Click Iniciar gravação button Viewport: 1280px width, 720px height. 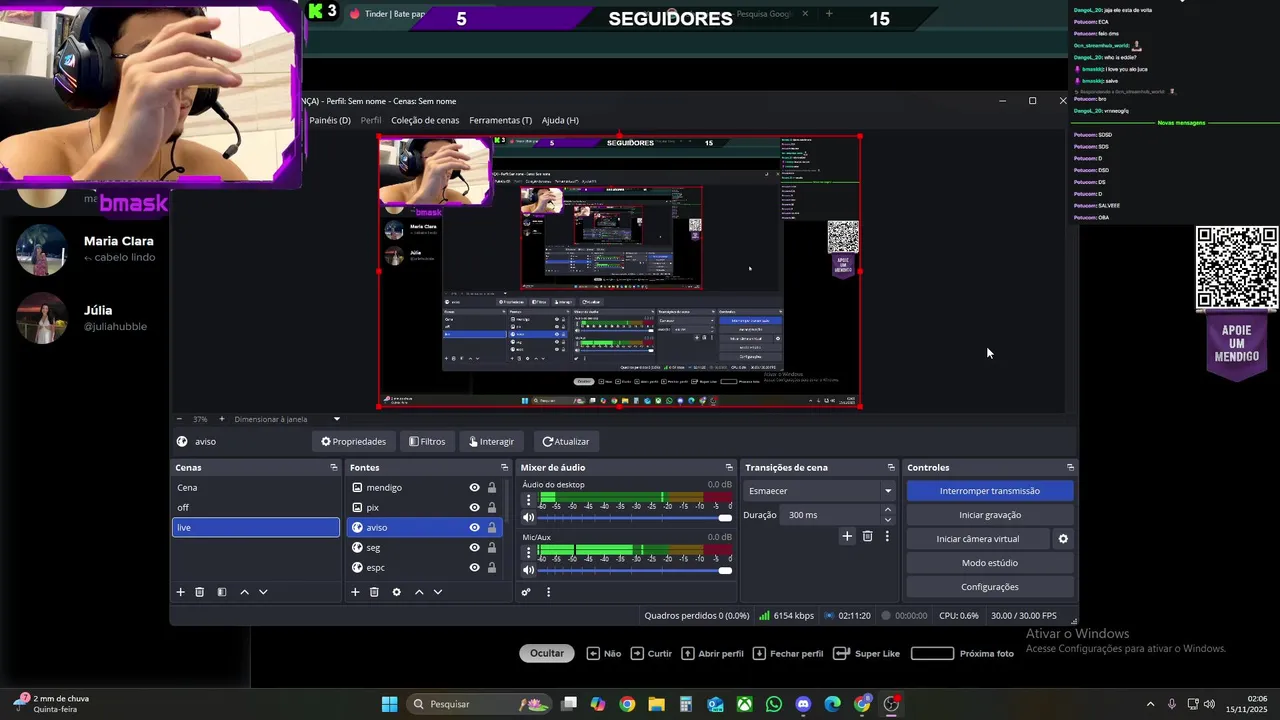pyautogui.click(x=990, y=515)
